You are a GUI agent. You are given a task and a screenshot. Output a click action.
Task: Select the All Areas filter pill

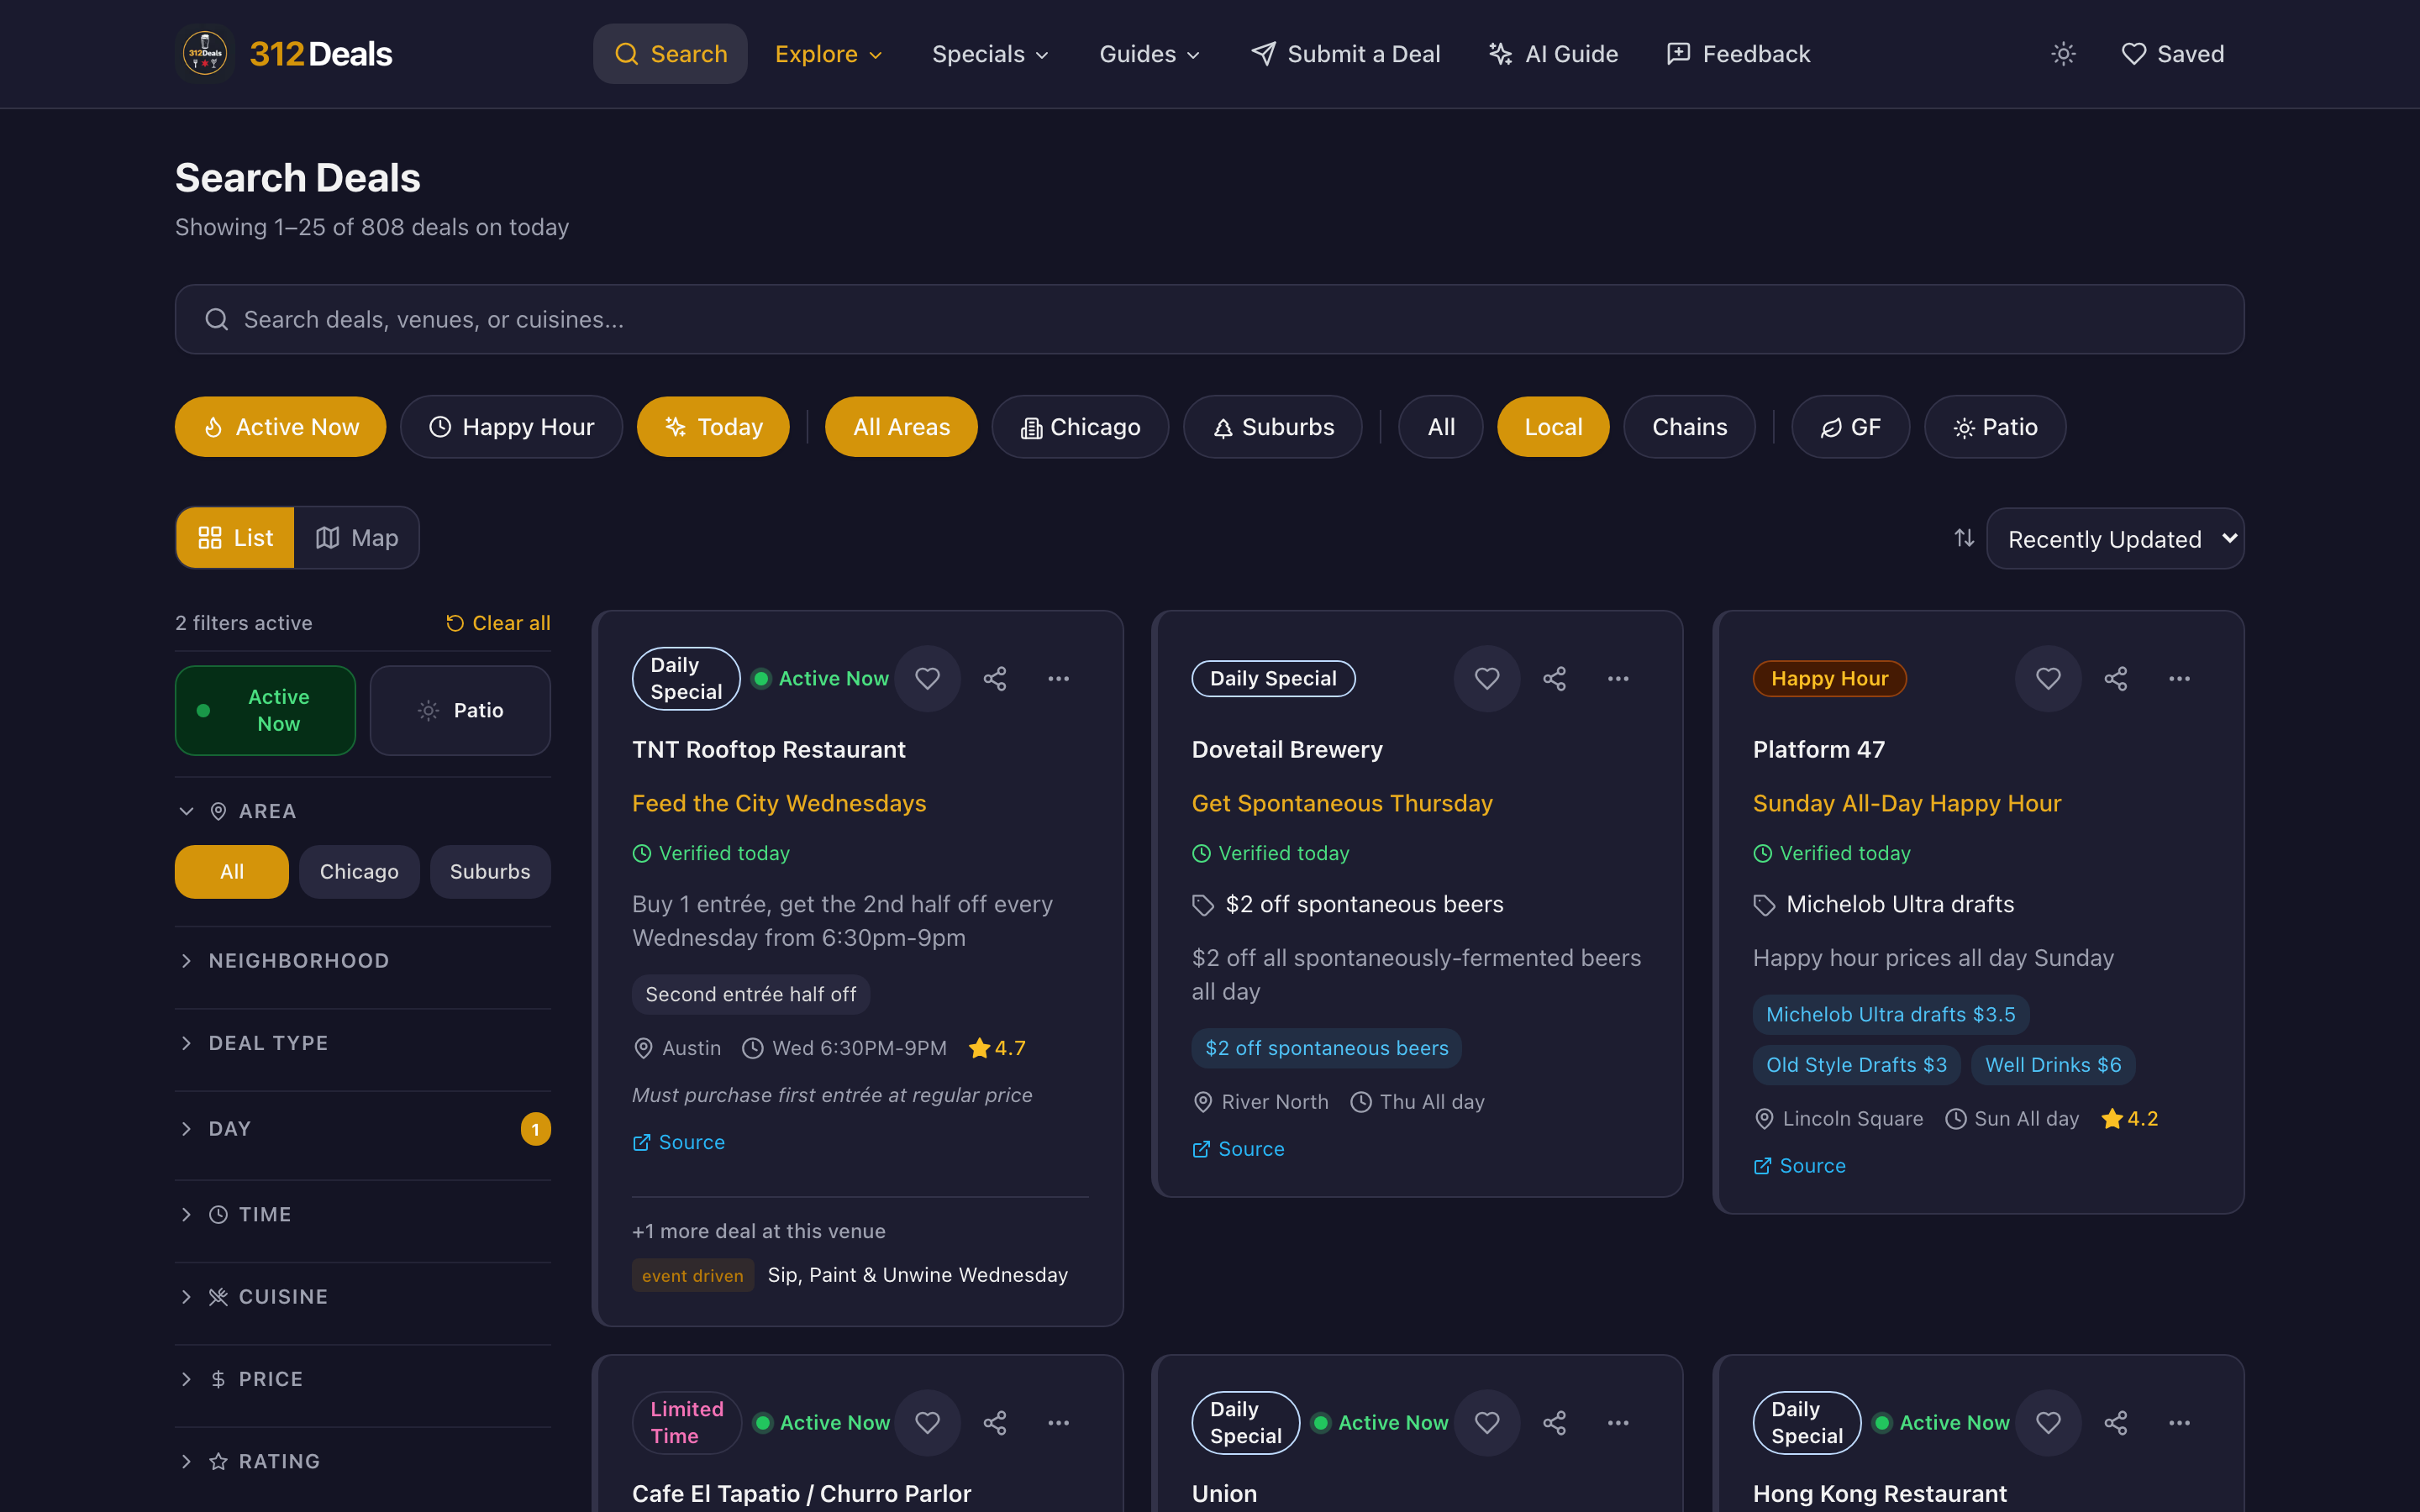pos(901,427)
